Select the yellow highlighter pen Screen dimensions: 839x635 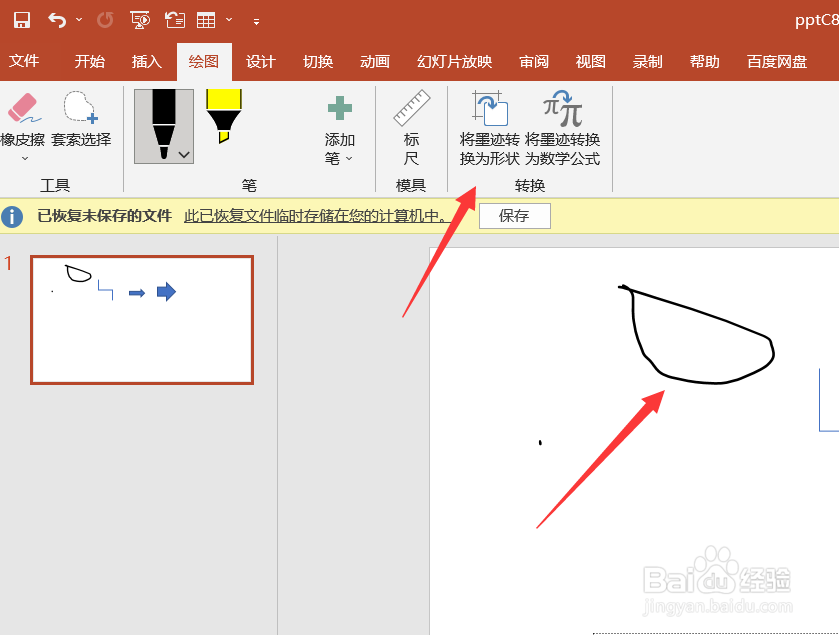tap(224, 116)
